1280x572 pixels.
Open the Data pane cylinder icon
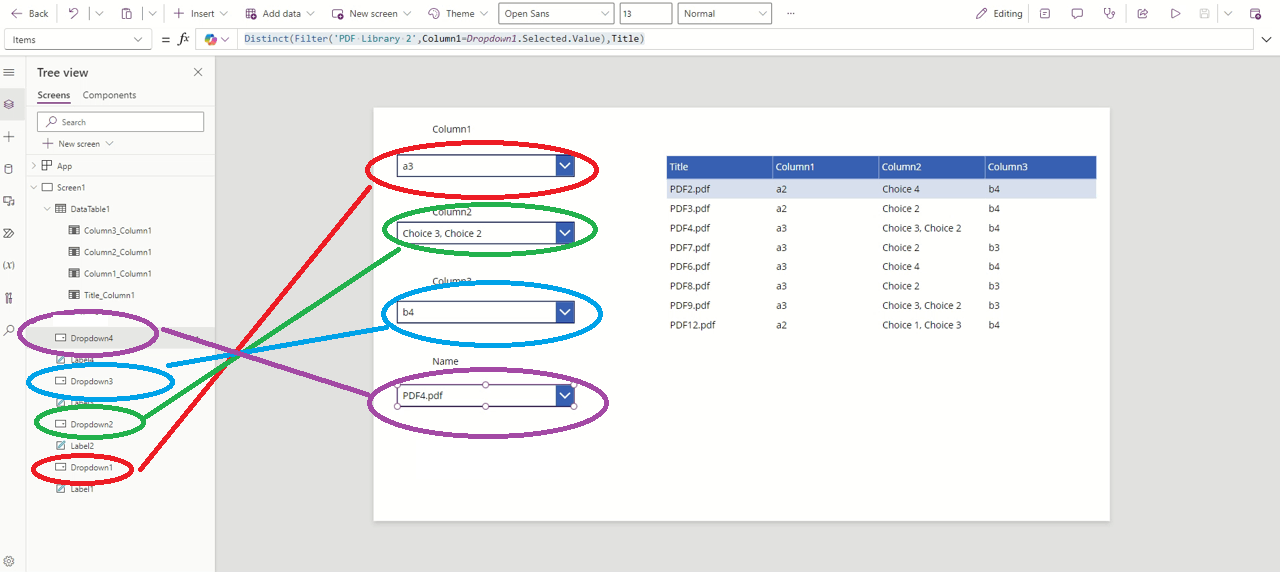(x=10, y=168)
